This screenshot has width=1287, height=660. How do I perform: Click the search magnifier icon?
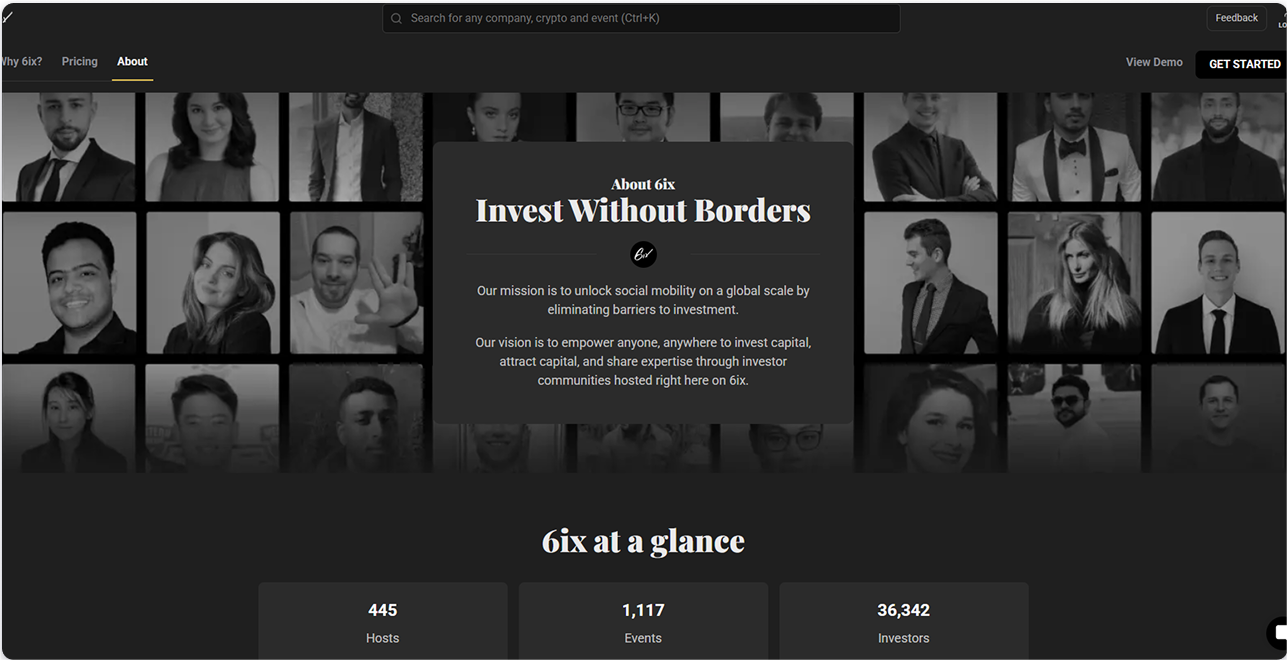397,18
